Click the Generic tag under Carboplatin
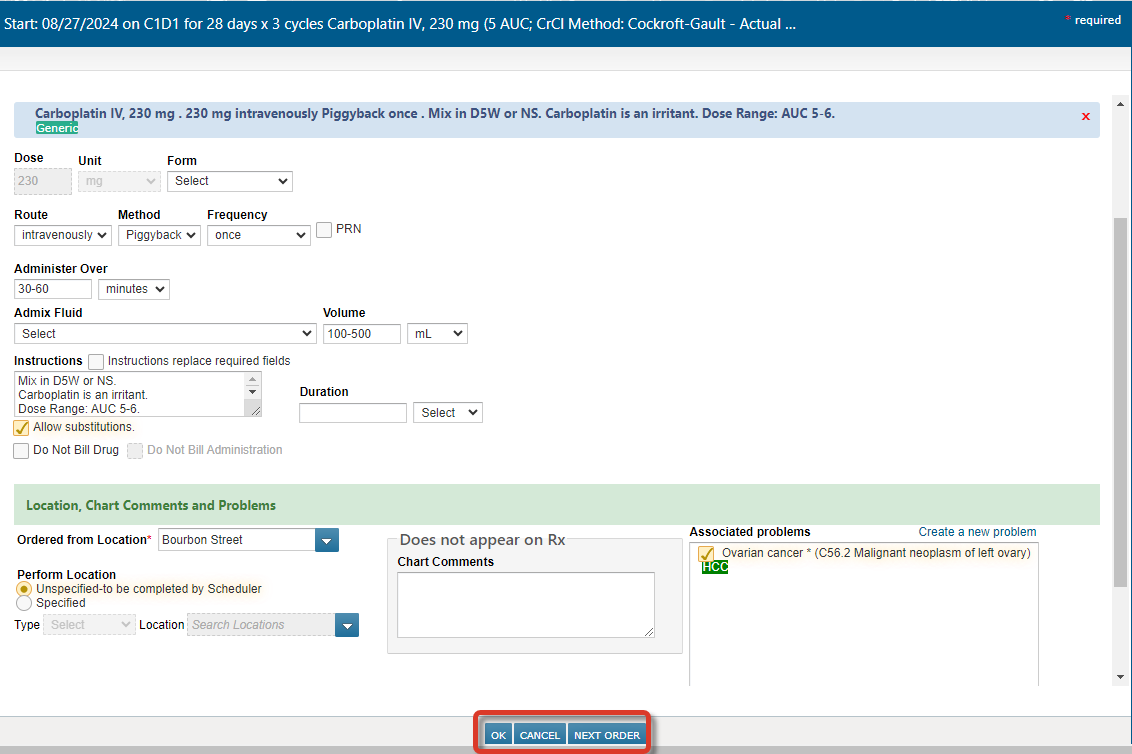1132x754 pixels. coord(57,128)
